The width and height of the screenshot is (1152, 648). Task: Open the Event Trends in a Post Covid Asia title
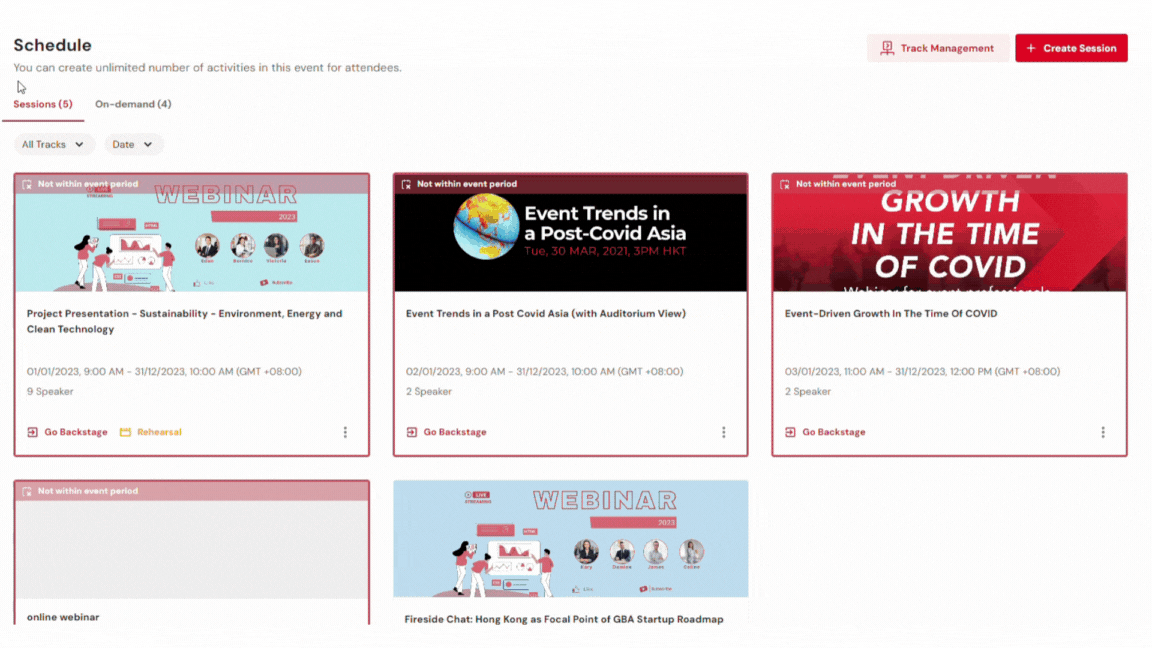[546, 314]
